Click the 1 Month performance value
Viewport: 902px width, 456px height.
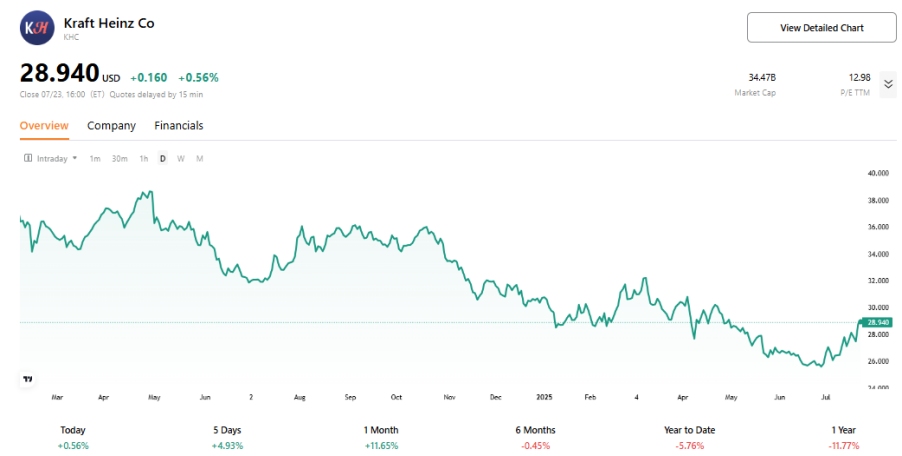pos(380,446)
